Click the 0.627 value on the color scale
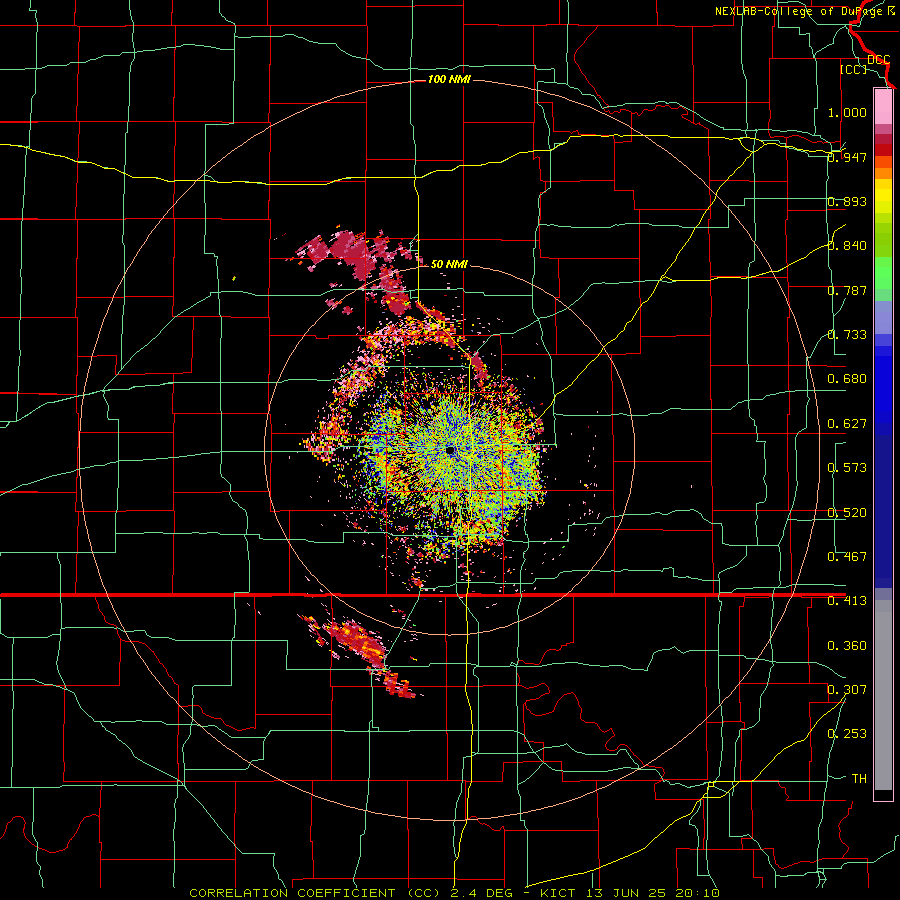Screen dimensions: 900x900 tap(847, 424)
